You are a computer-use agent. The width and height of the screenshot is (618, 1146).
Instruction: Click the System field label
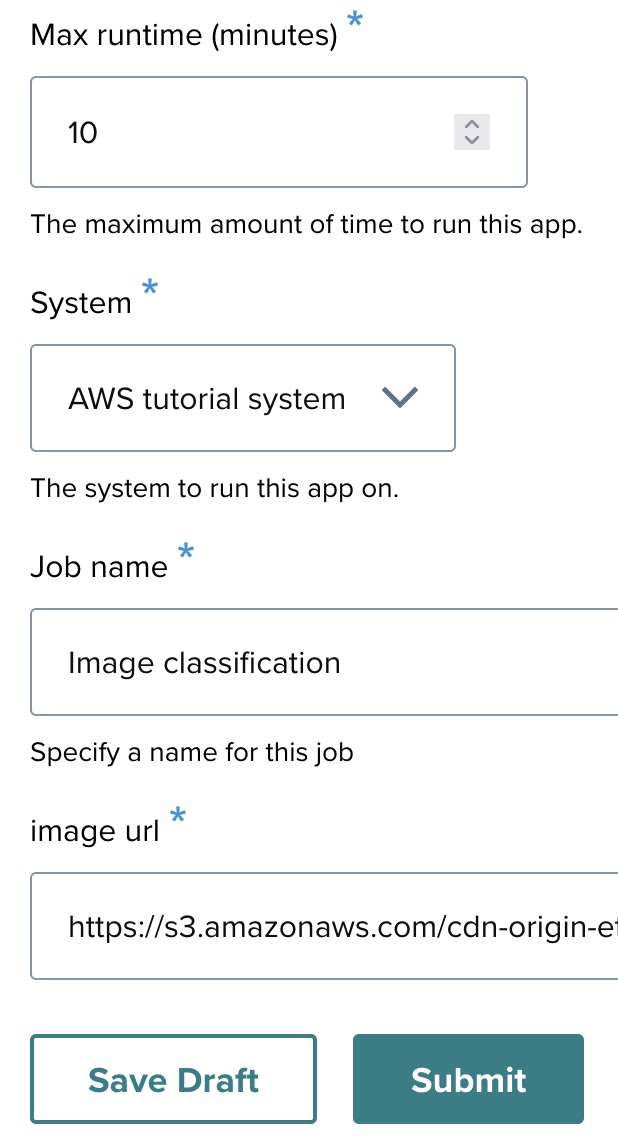pos(81,303)
